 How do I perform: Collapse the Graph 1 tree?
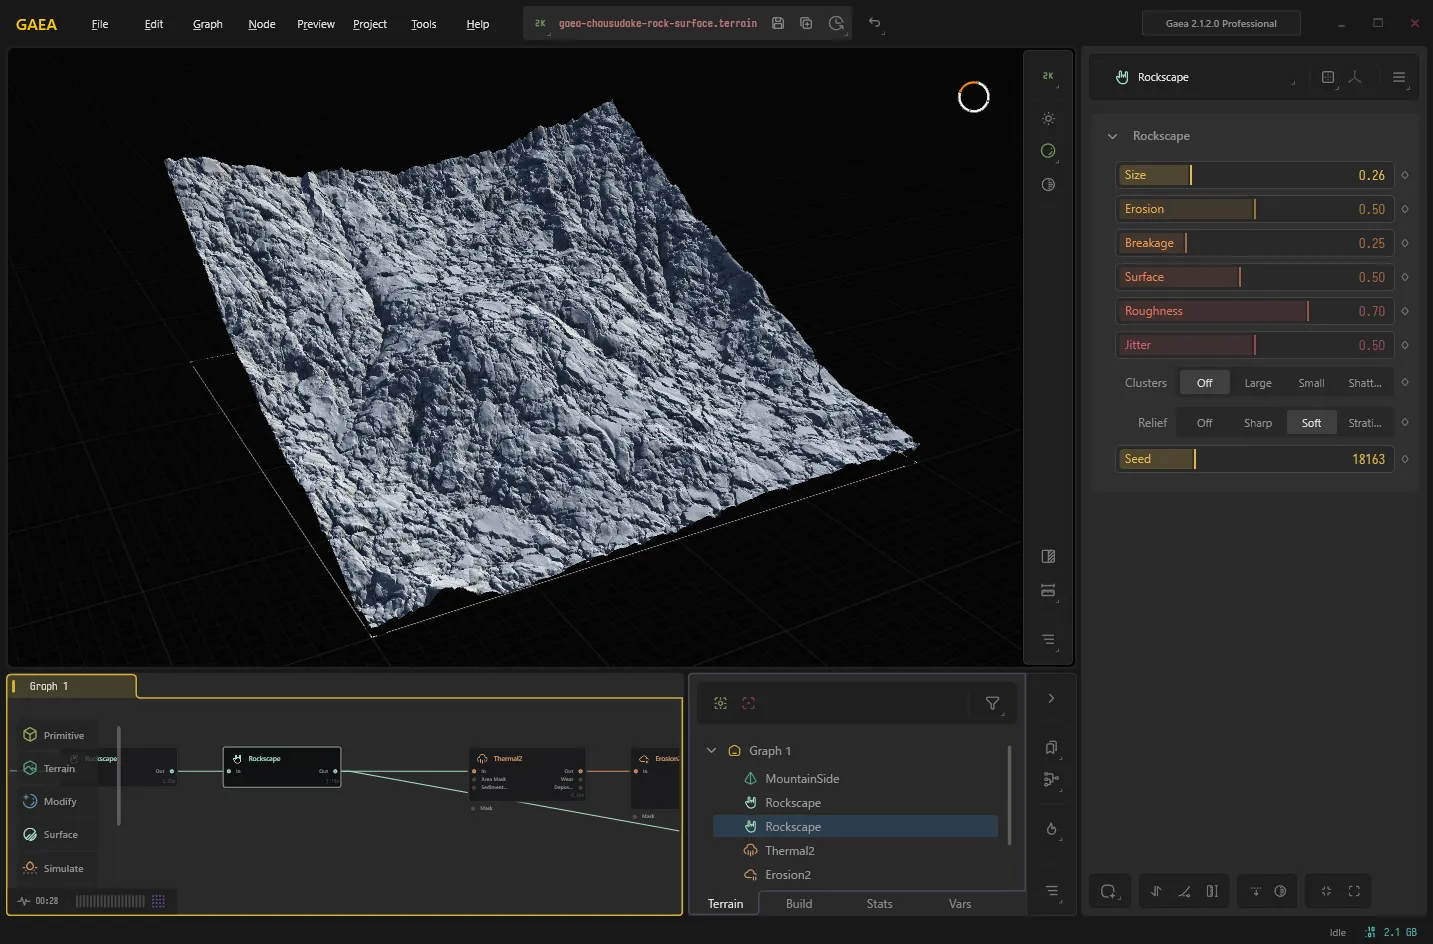[712, 751]
